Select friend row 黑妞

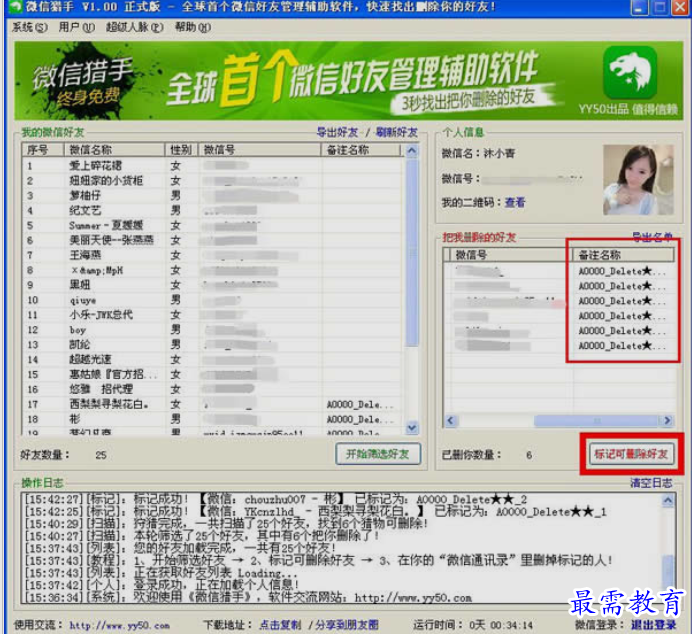point(212,285)
